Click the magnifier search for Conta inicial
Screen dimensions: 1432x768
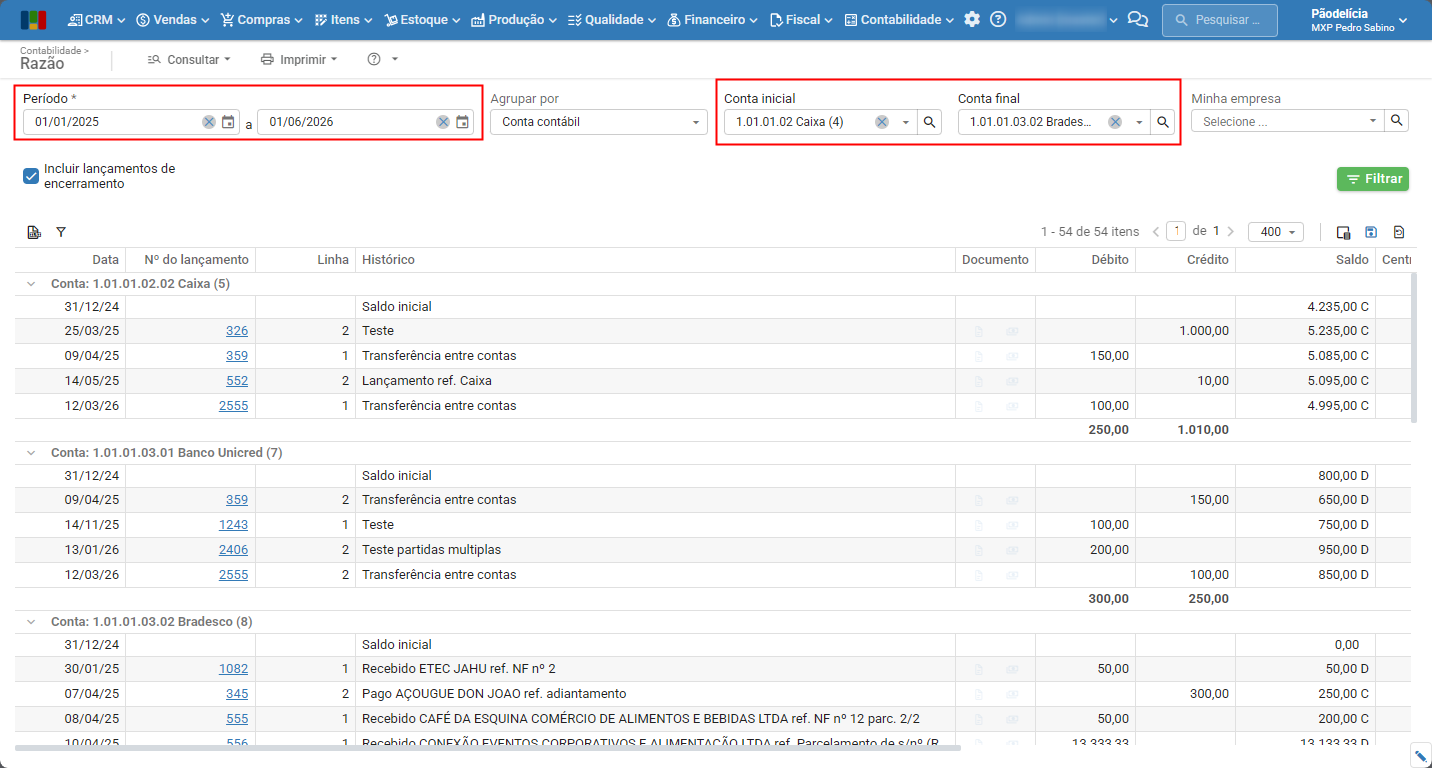click(x=929, y=122)
